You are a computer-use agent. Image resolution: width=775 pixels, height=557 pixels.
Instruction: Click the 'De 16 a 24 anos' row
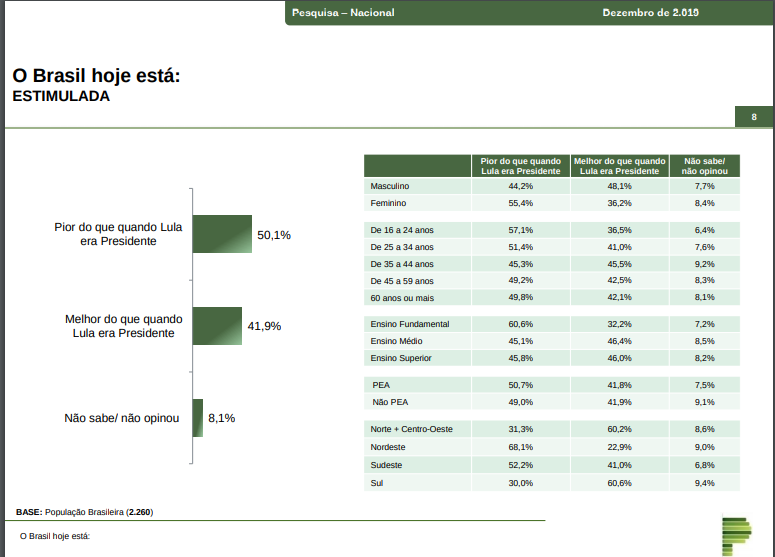[402, 229]
